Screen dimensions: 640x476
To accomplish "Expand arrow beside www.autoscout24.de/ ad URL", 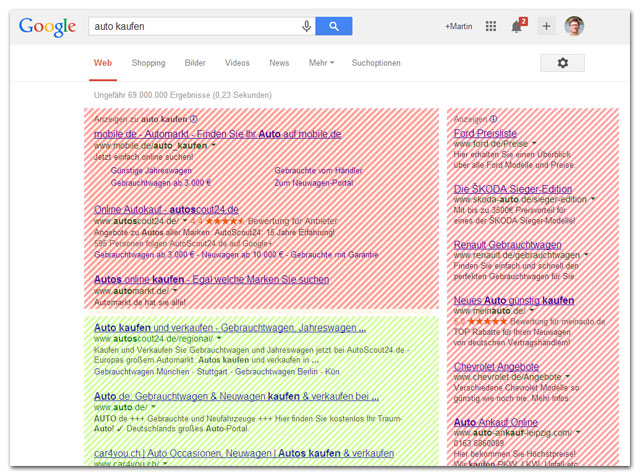I will [184, 221].
